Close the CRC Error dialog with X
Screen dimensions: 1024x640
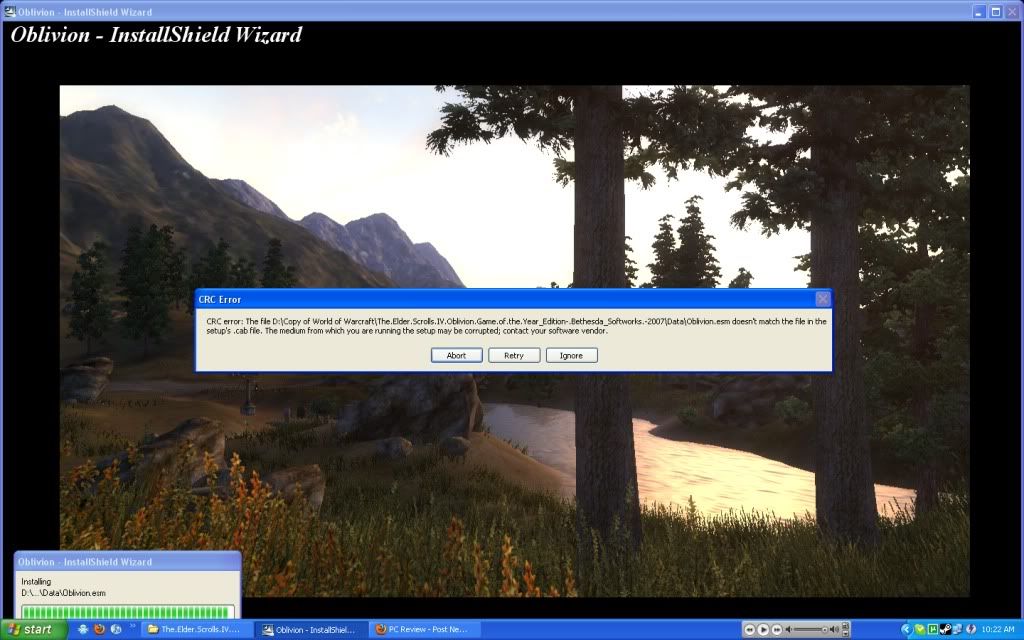point(823,299)
